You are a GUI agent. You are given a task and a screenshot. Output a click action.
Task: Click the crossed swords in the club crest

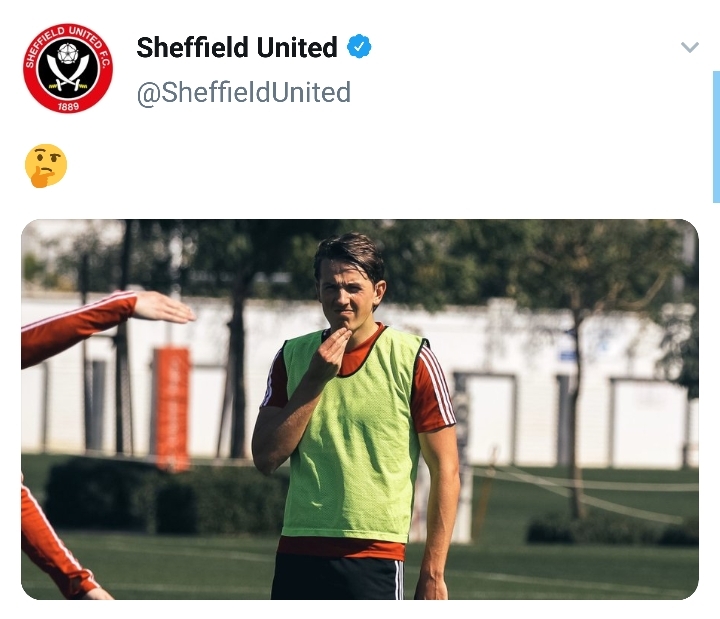68,73
